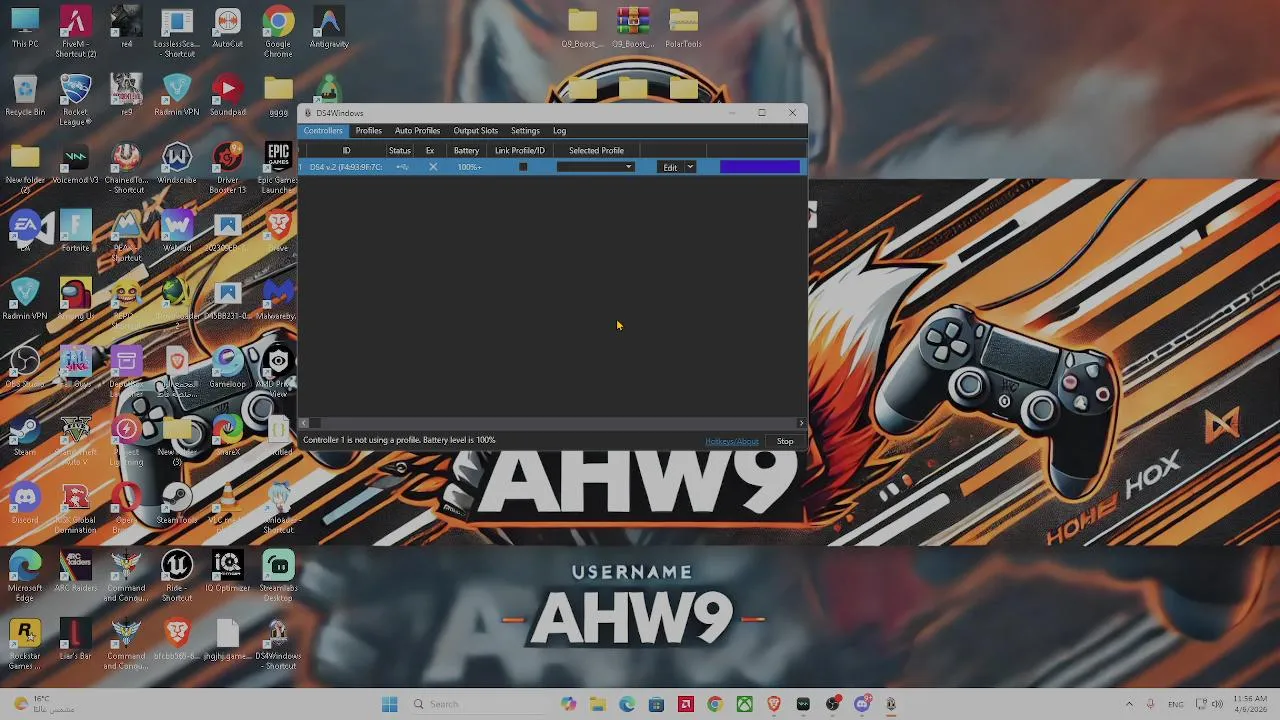Open the Log tab
1280x720 pixels.
click(x=559, y=131)
